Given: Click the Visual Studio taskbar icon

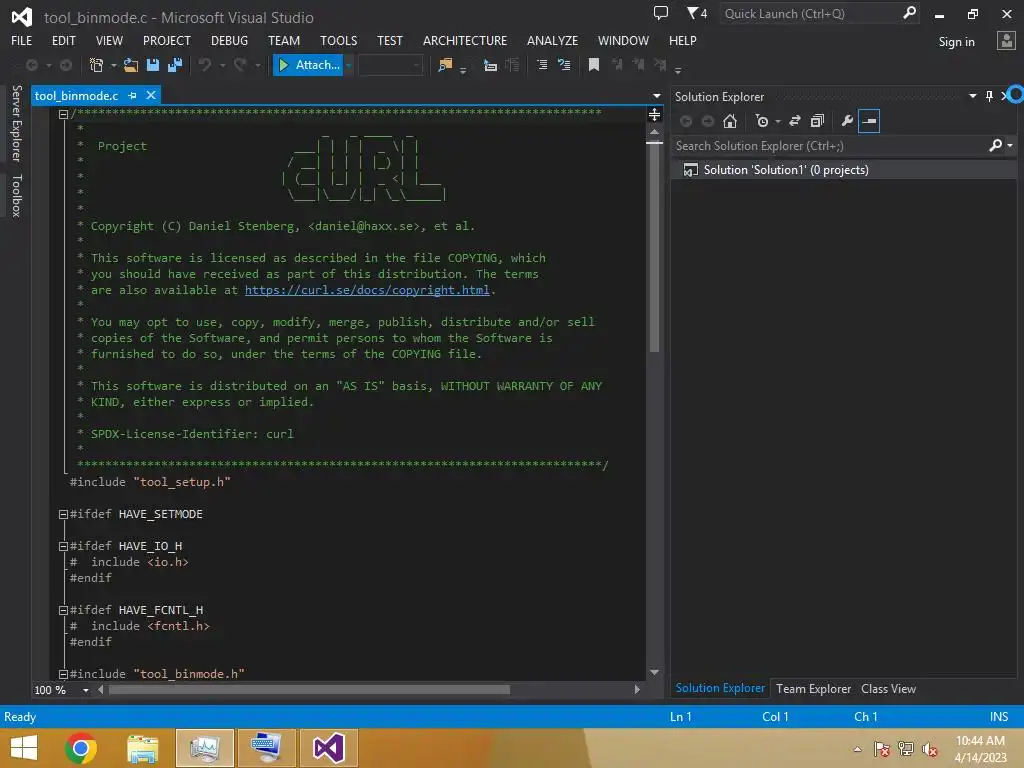Looking at the screenshot, I should coord(328,748).
